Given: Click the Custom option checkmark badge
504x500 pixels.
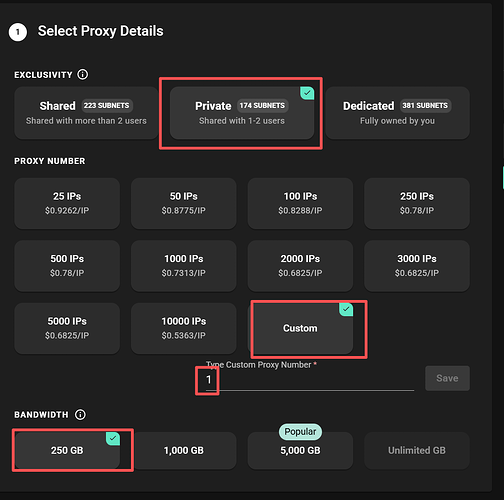Looking at the screenshot, I should click(x=346, y=309).
